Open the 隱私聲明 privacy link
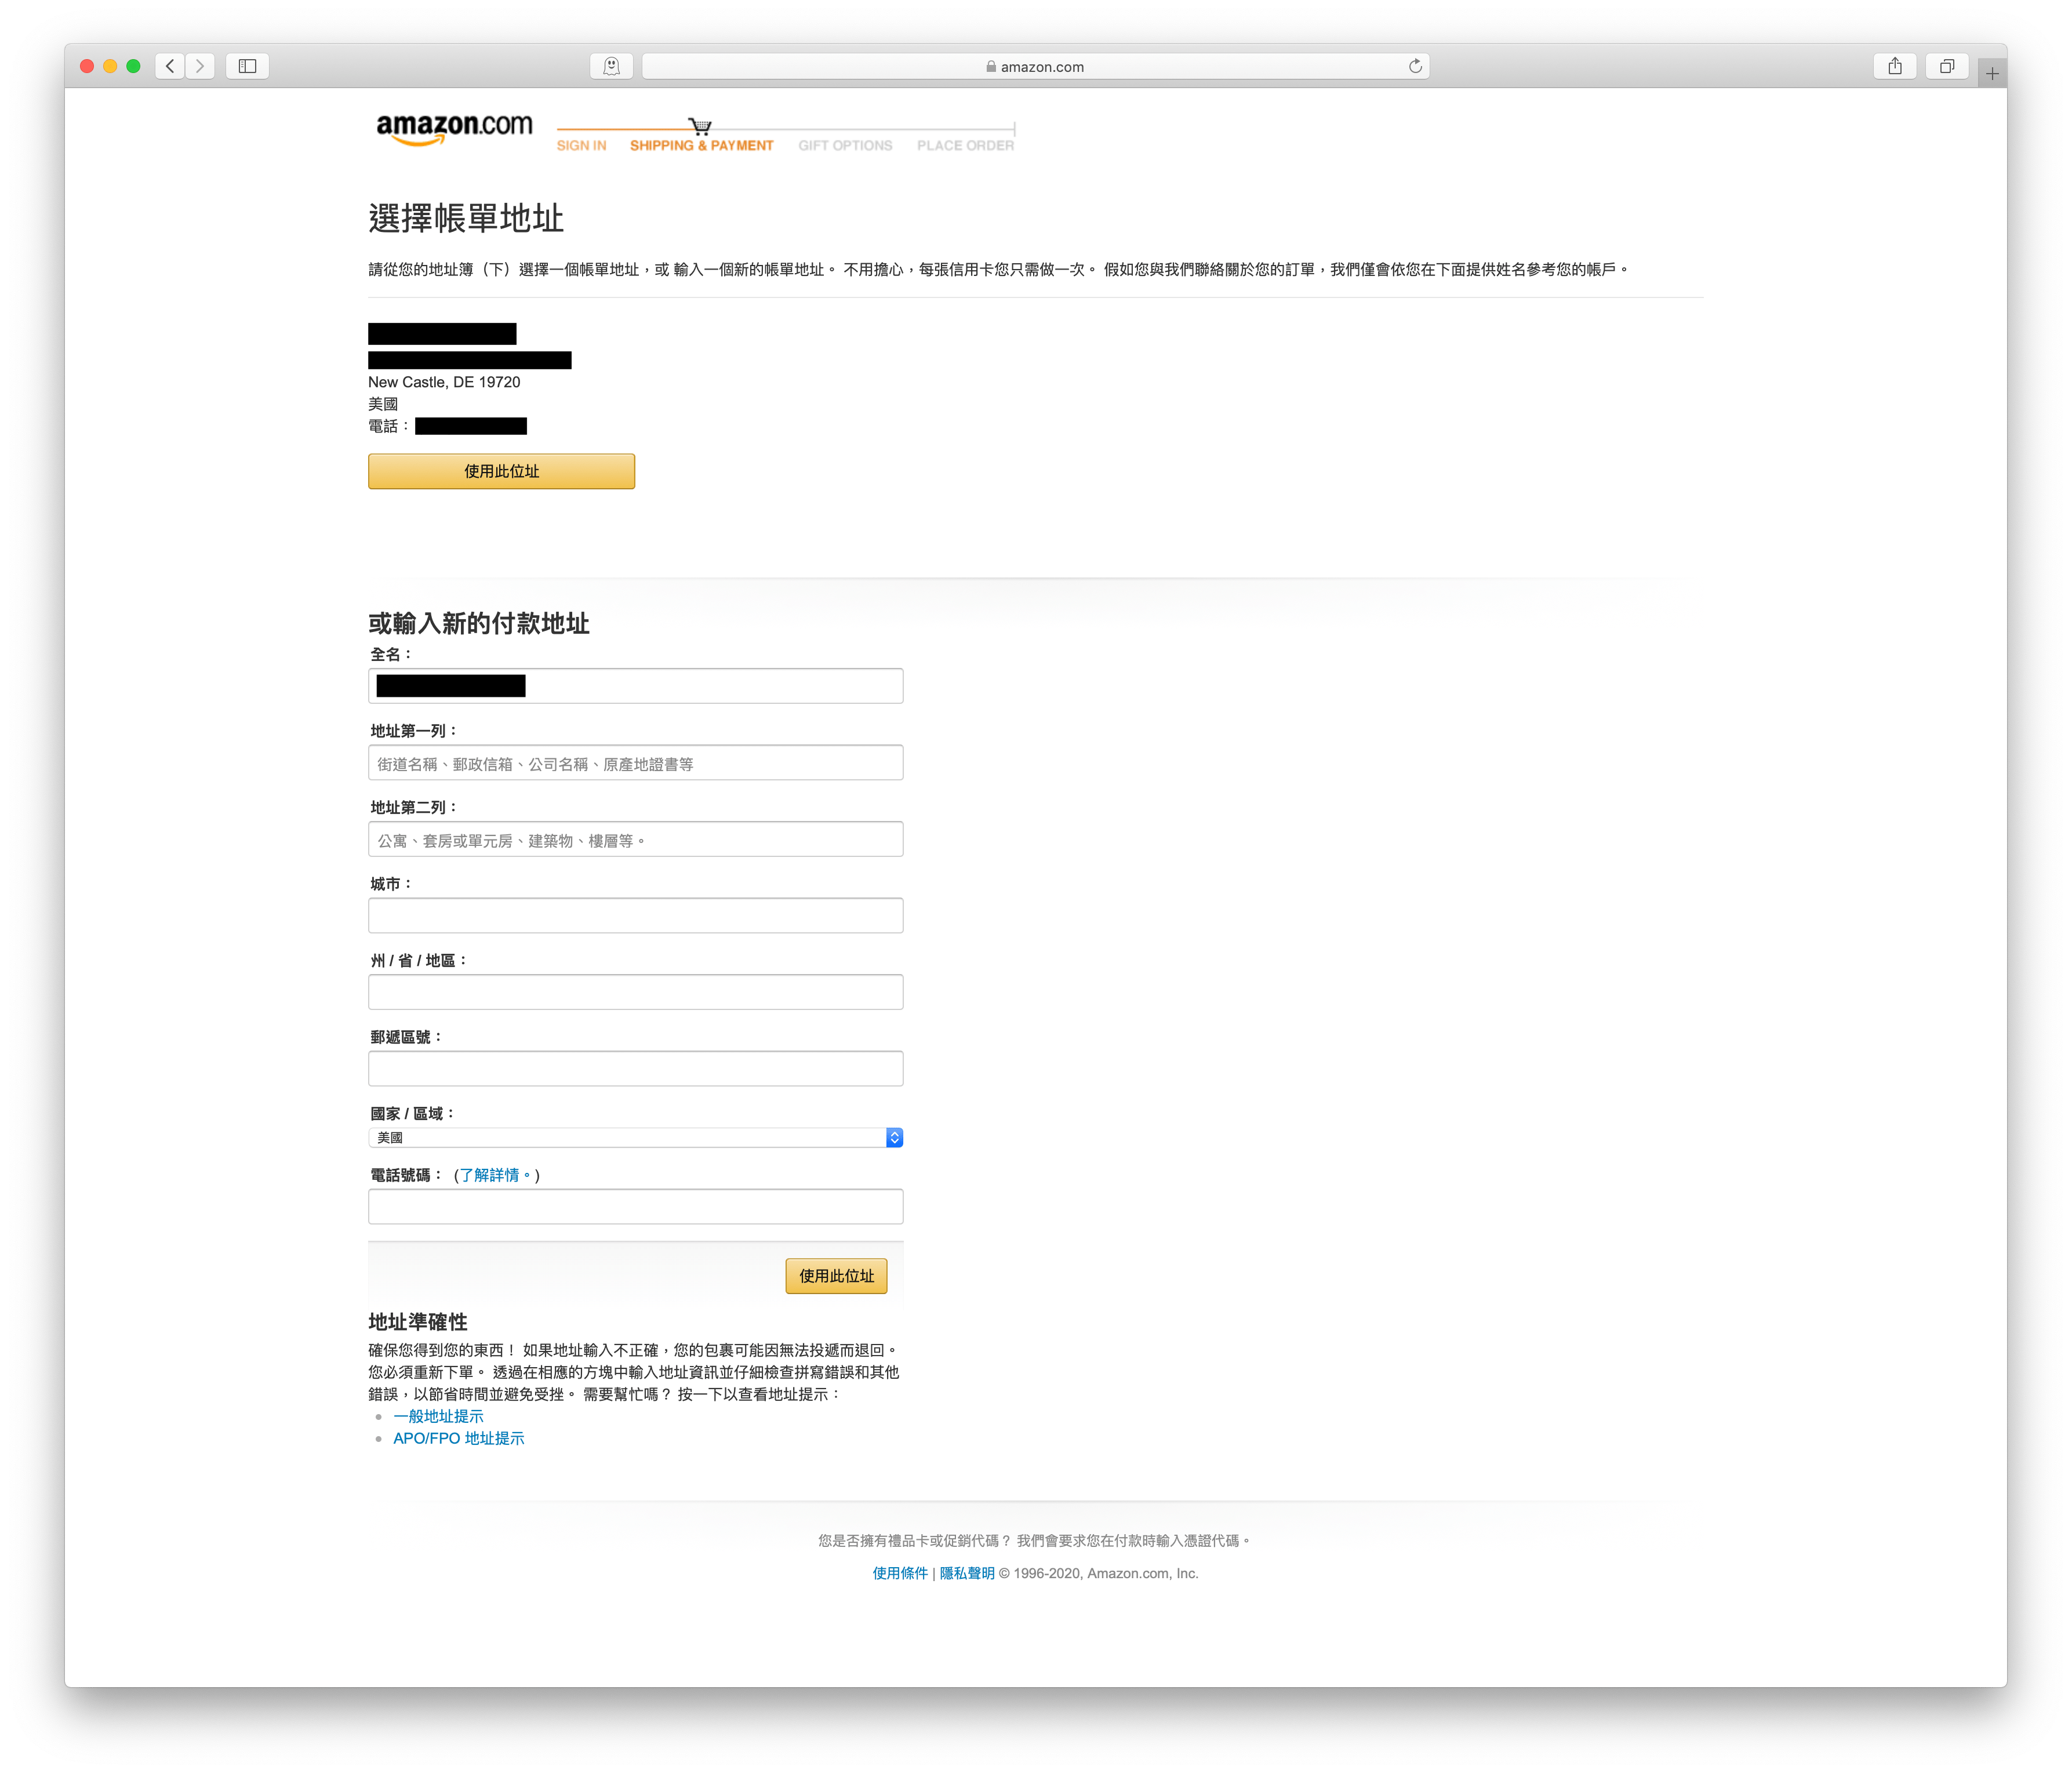The height and width of the screenshot is (1773, 2072). pos(967,1573)
